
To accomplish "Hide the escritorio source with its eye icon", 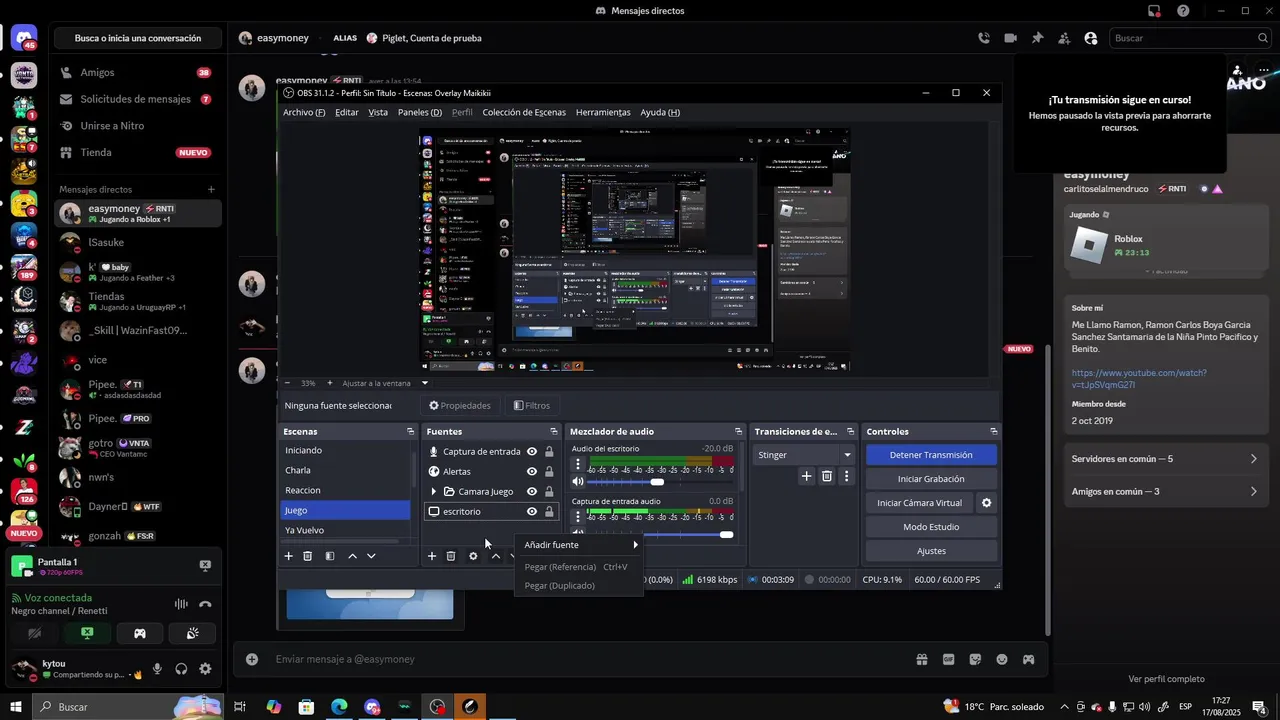I will click(532, 511).
